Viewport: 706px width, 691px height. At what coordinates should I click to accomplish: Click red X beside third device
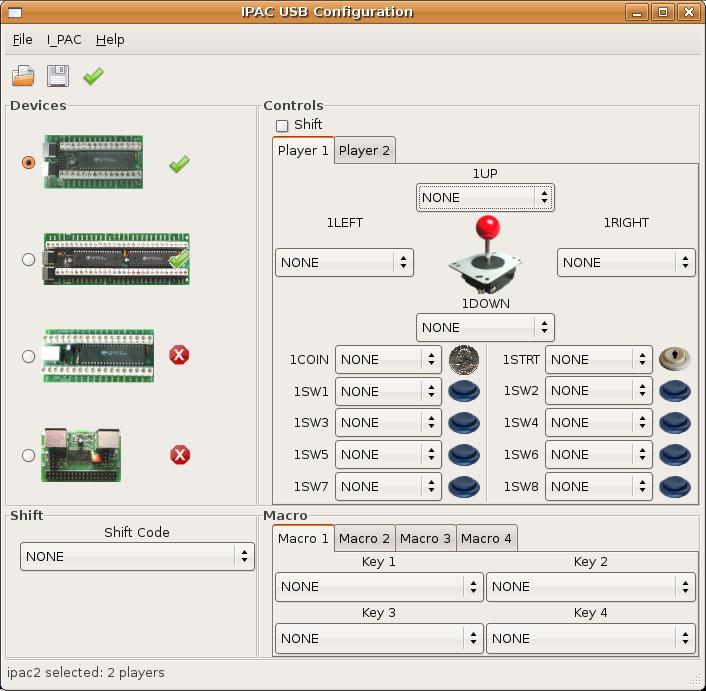(179, 355)
